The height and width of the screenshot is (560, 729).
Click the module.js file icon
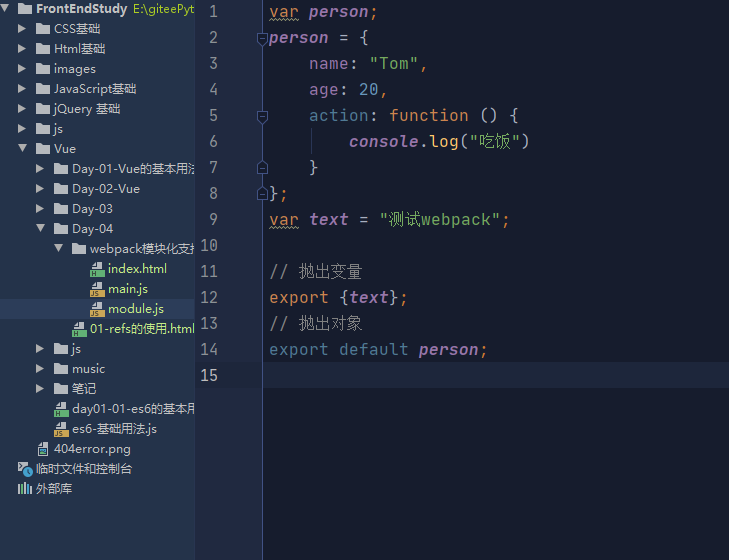point(97,309)
